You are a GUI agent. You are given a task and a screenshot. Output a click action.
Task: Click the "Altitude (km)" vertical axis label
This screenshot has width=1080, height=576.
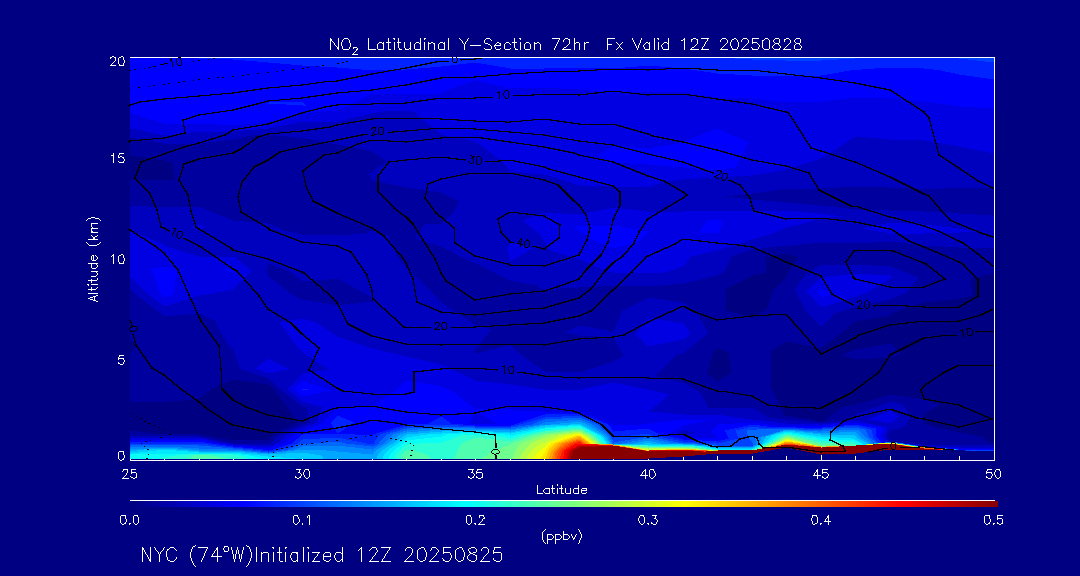[94, 258]
